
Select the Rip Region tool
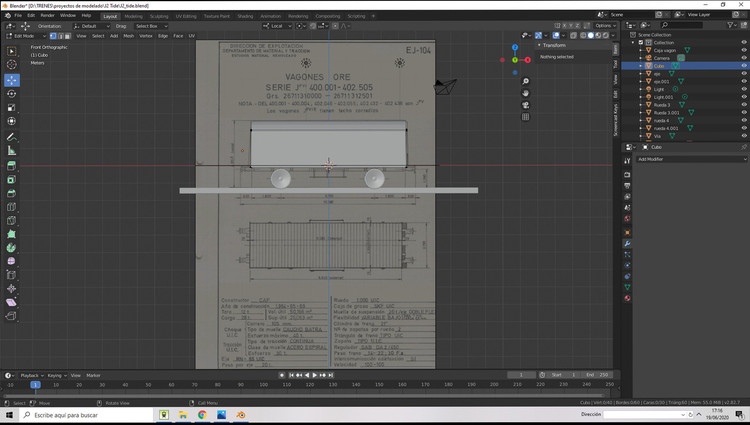pyautogui.click(x=12, y=316)
